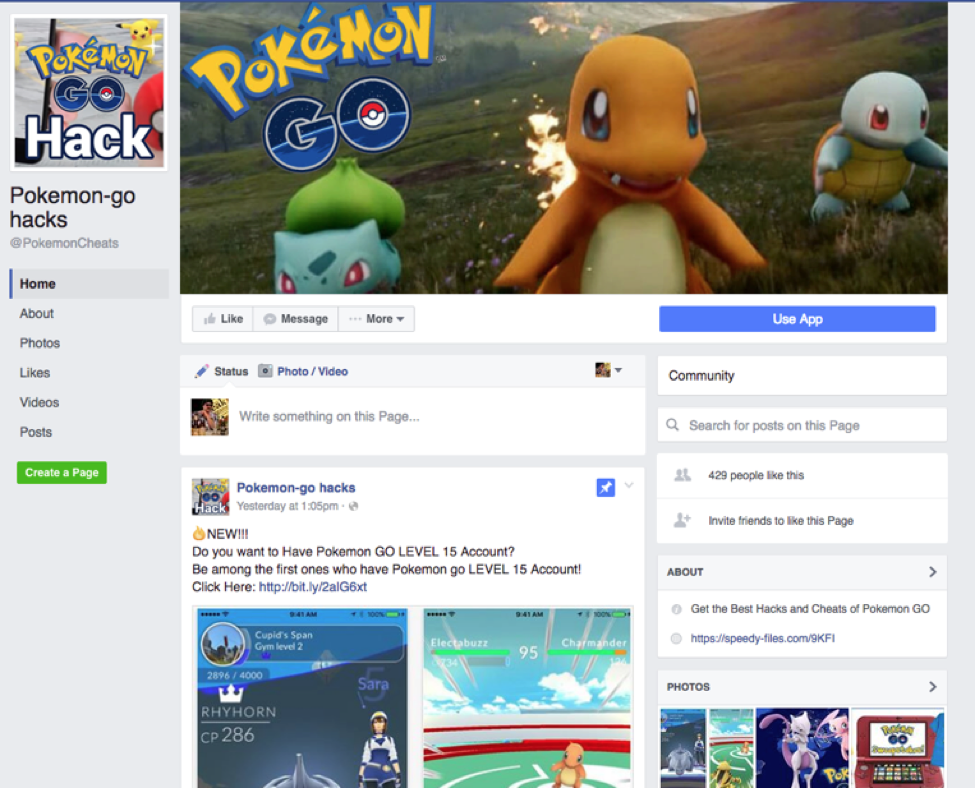Open the Charmander battle screenshot in the post

point(527,698)
